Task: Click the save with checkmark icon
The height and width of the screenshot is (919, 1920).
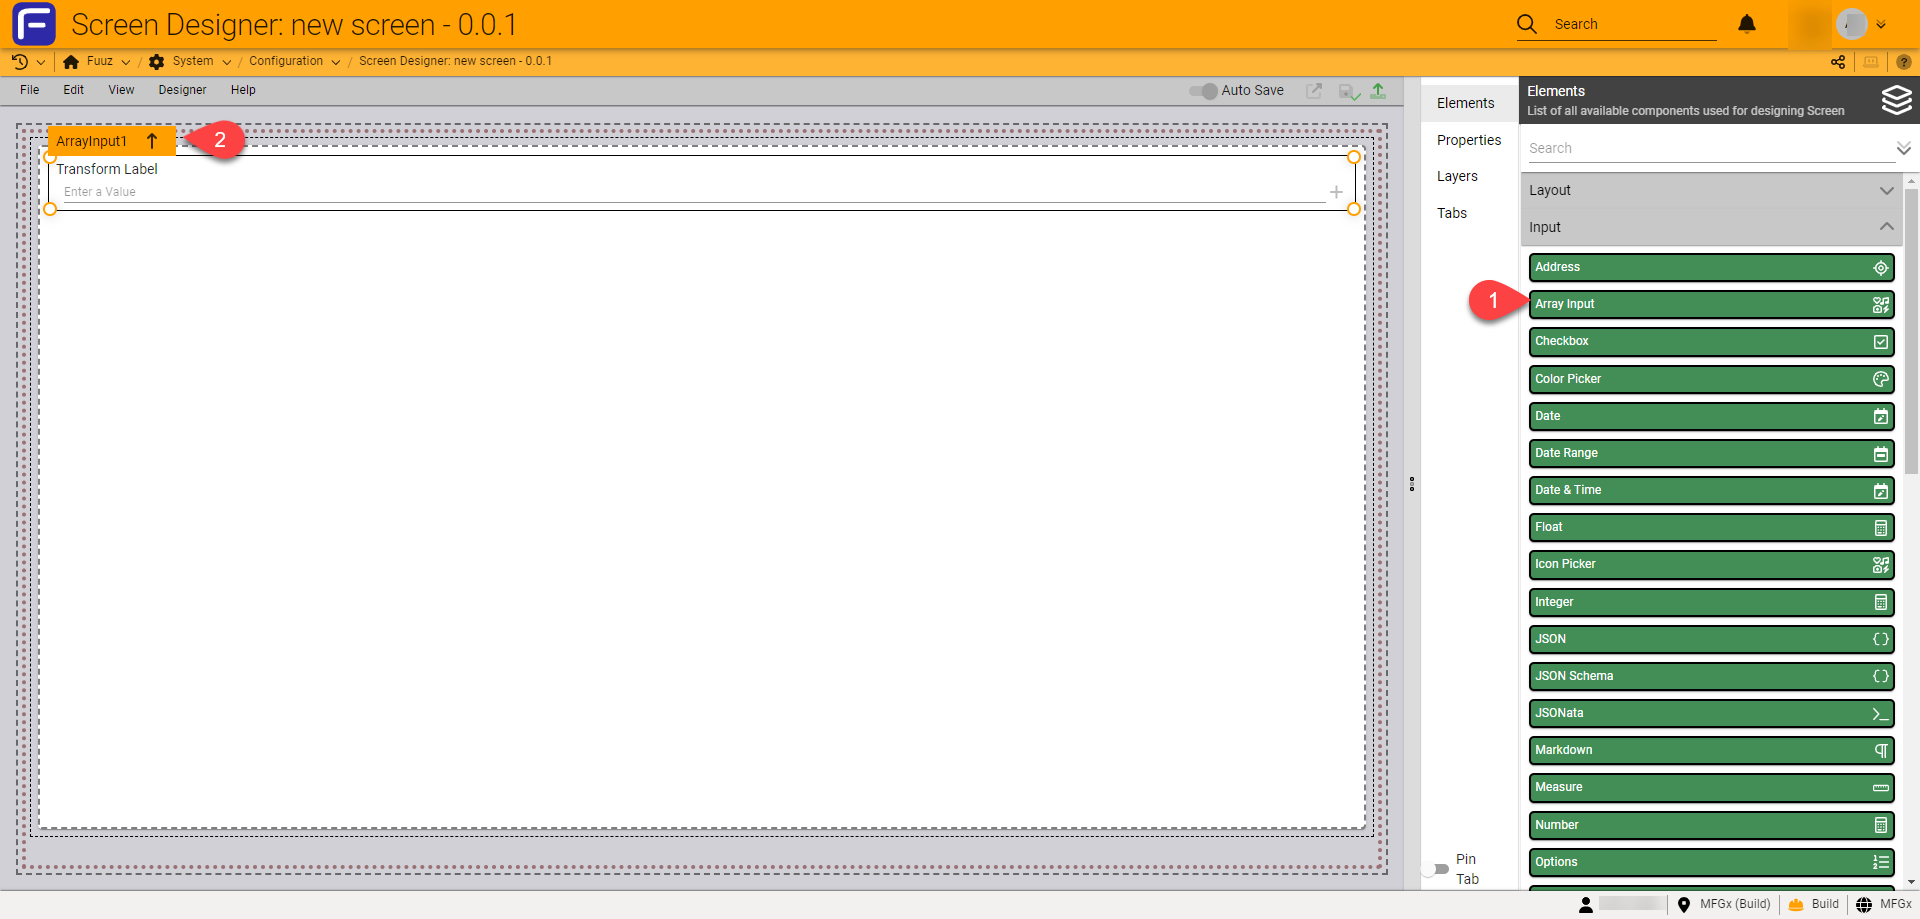Action: click(1349, 91)
